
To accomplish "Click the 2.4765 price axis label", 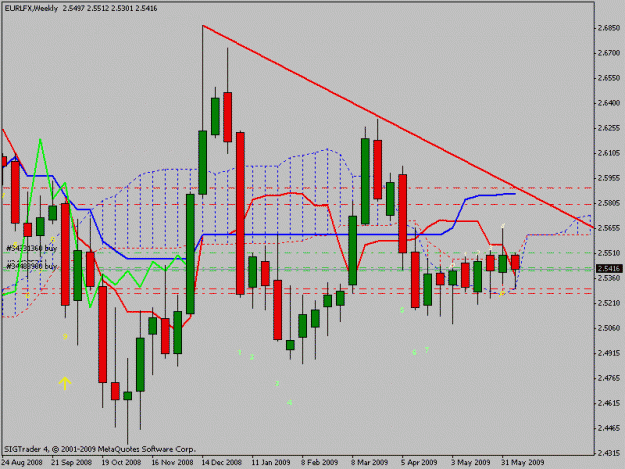I will [609, 378].
